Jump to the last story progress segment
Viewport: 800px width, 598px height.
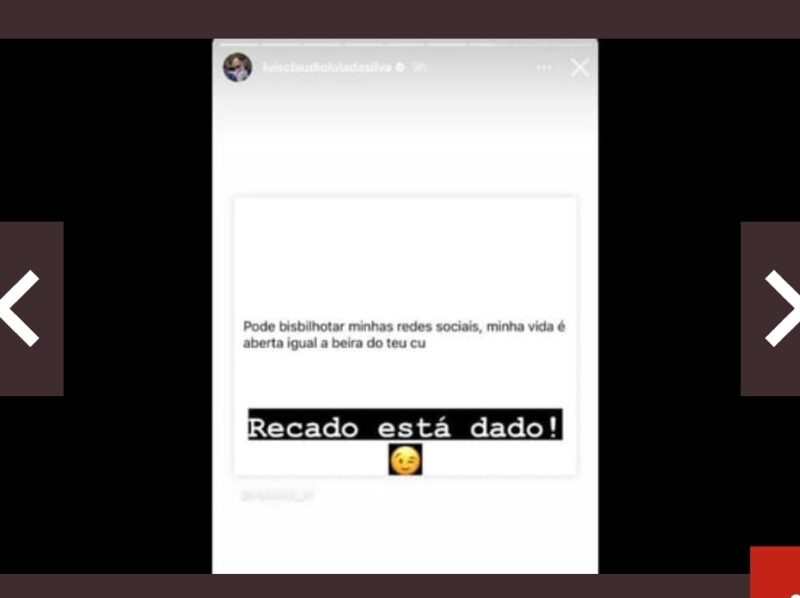point(571,45)
